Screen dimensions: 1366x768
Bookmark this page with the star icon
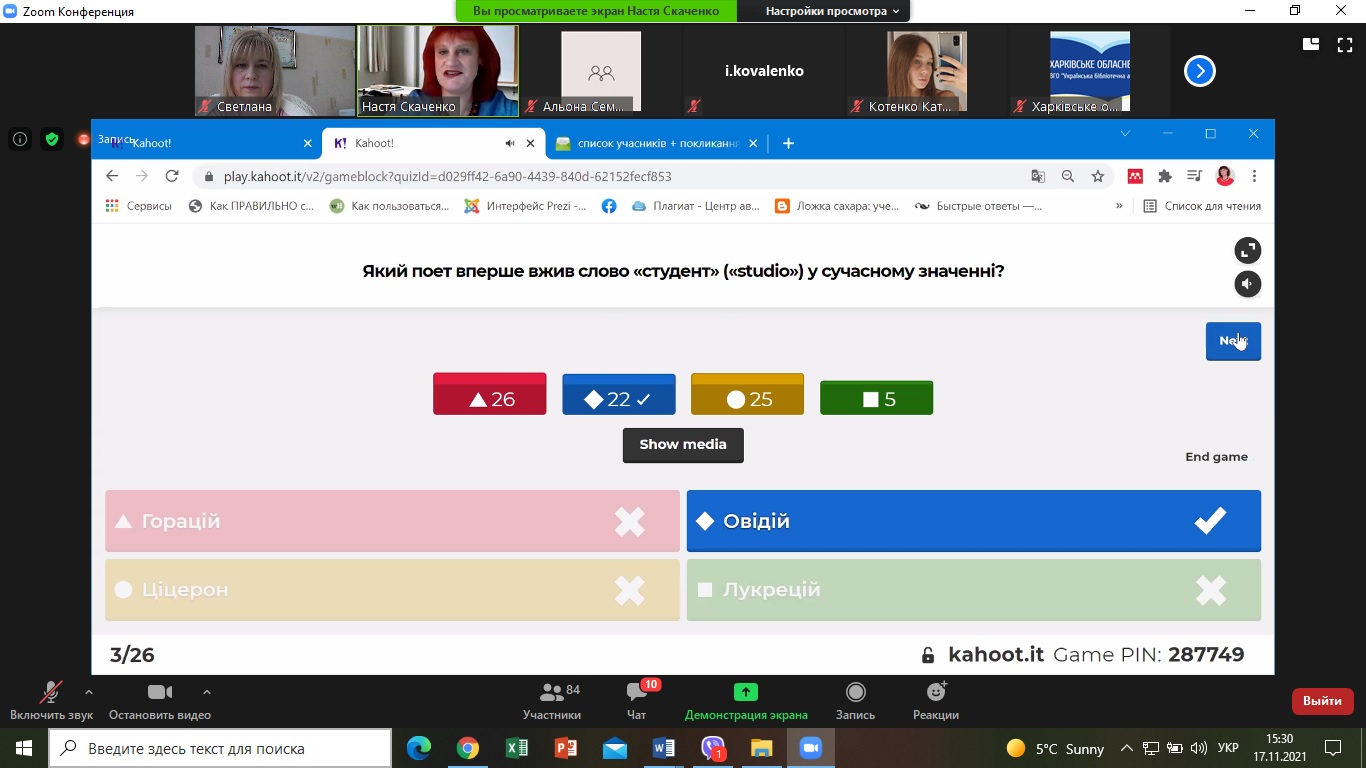coord(1098,176)
